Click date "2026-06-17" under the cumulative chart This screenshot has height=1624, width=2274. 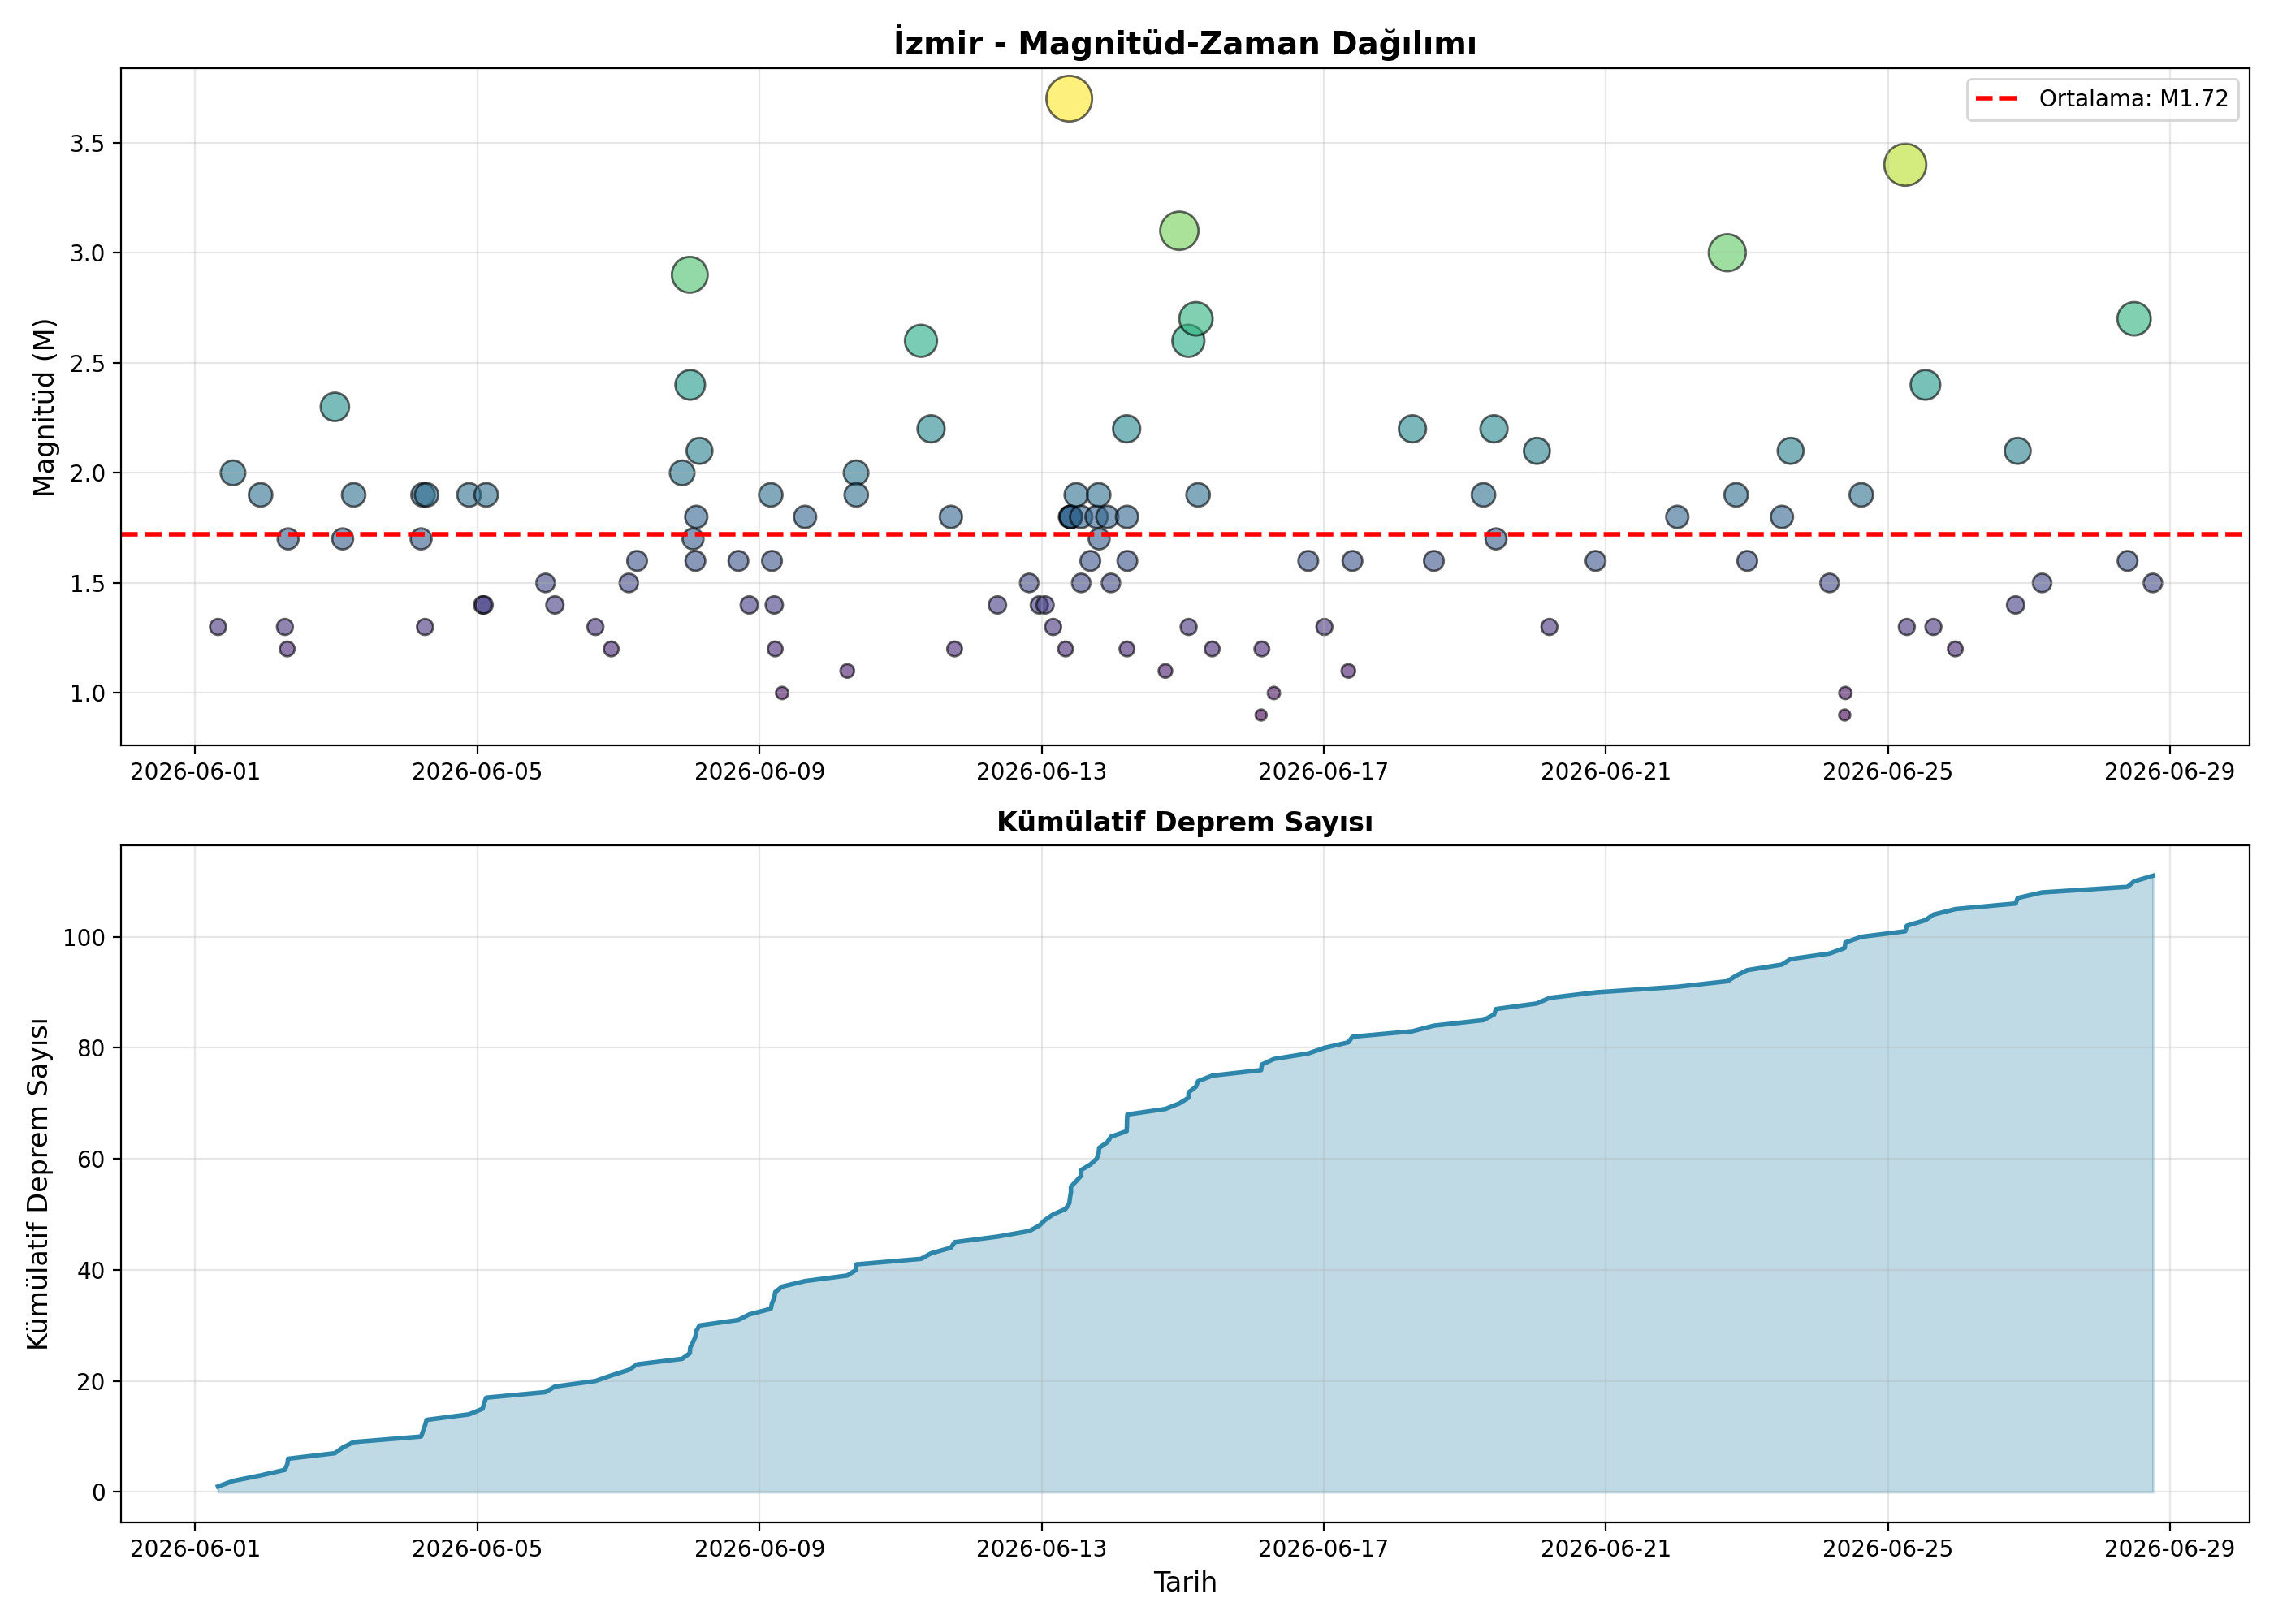tap(1323, 1549)
